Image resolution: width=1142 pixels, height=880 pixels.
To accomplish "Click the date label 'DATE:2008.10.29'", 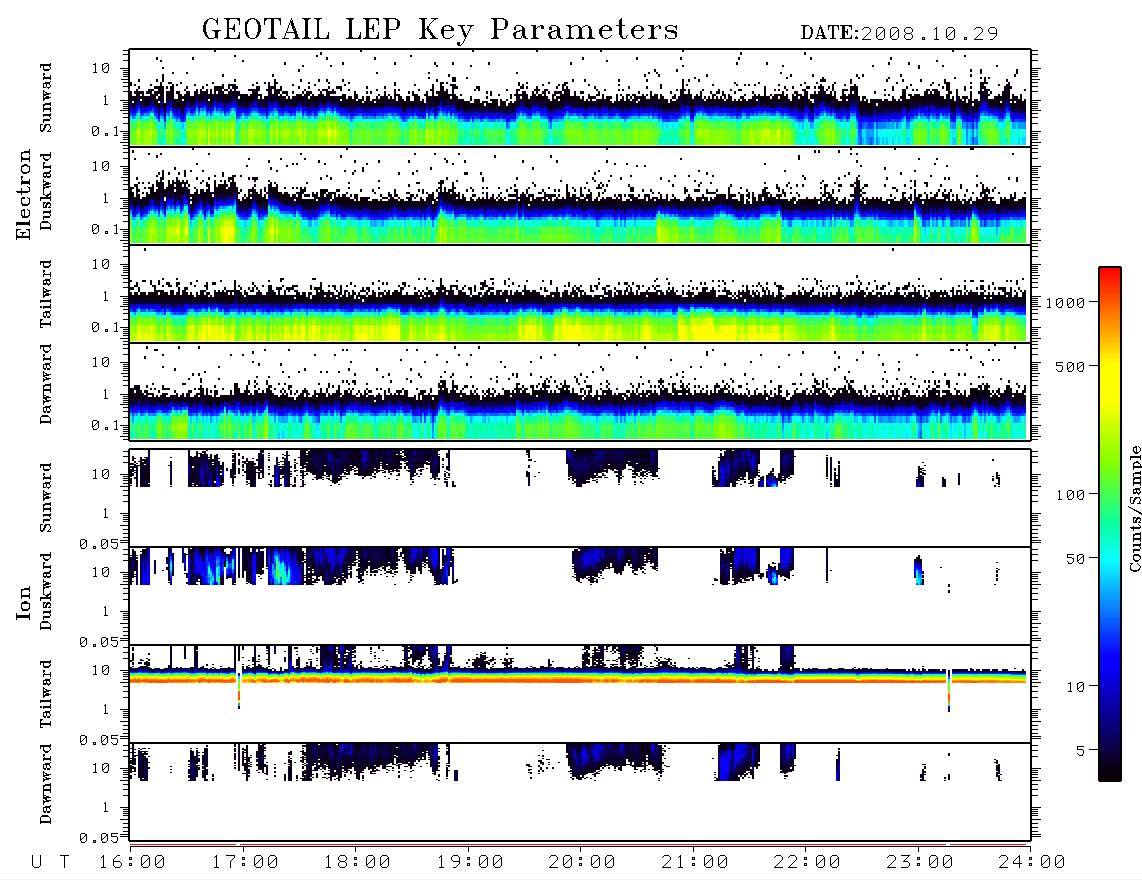I will pyautogui.click(x=899, y=34).
